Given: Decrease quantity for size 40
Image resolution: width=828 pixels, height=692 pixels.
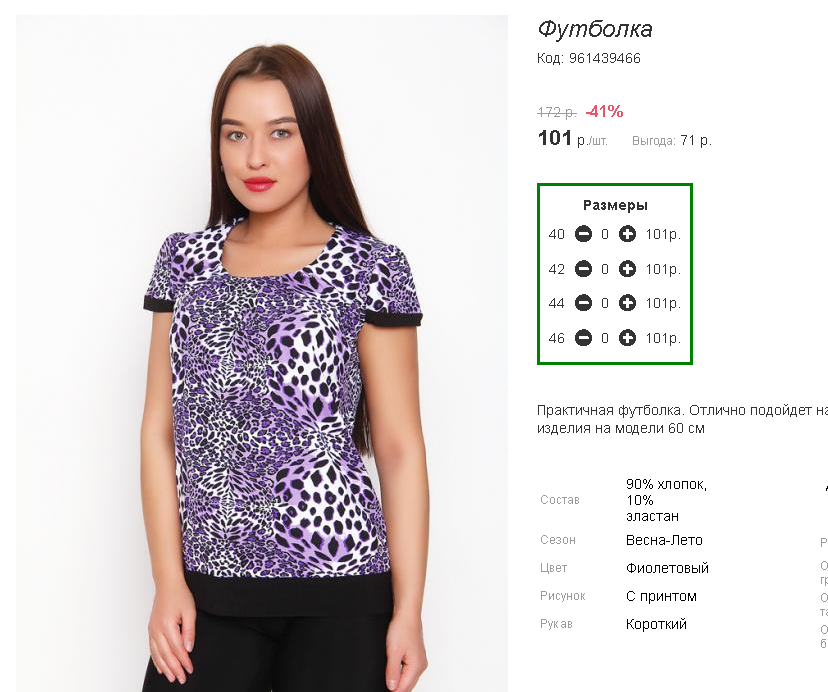Looking at the screenshot, I should point(583,234).
